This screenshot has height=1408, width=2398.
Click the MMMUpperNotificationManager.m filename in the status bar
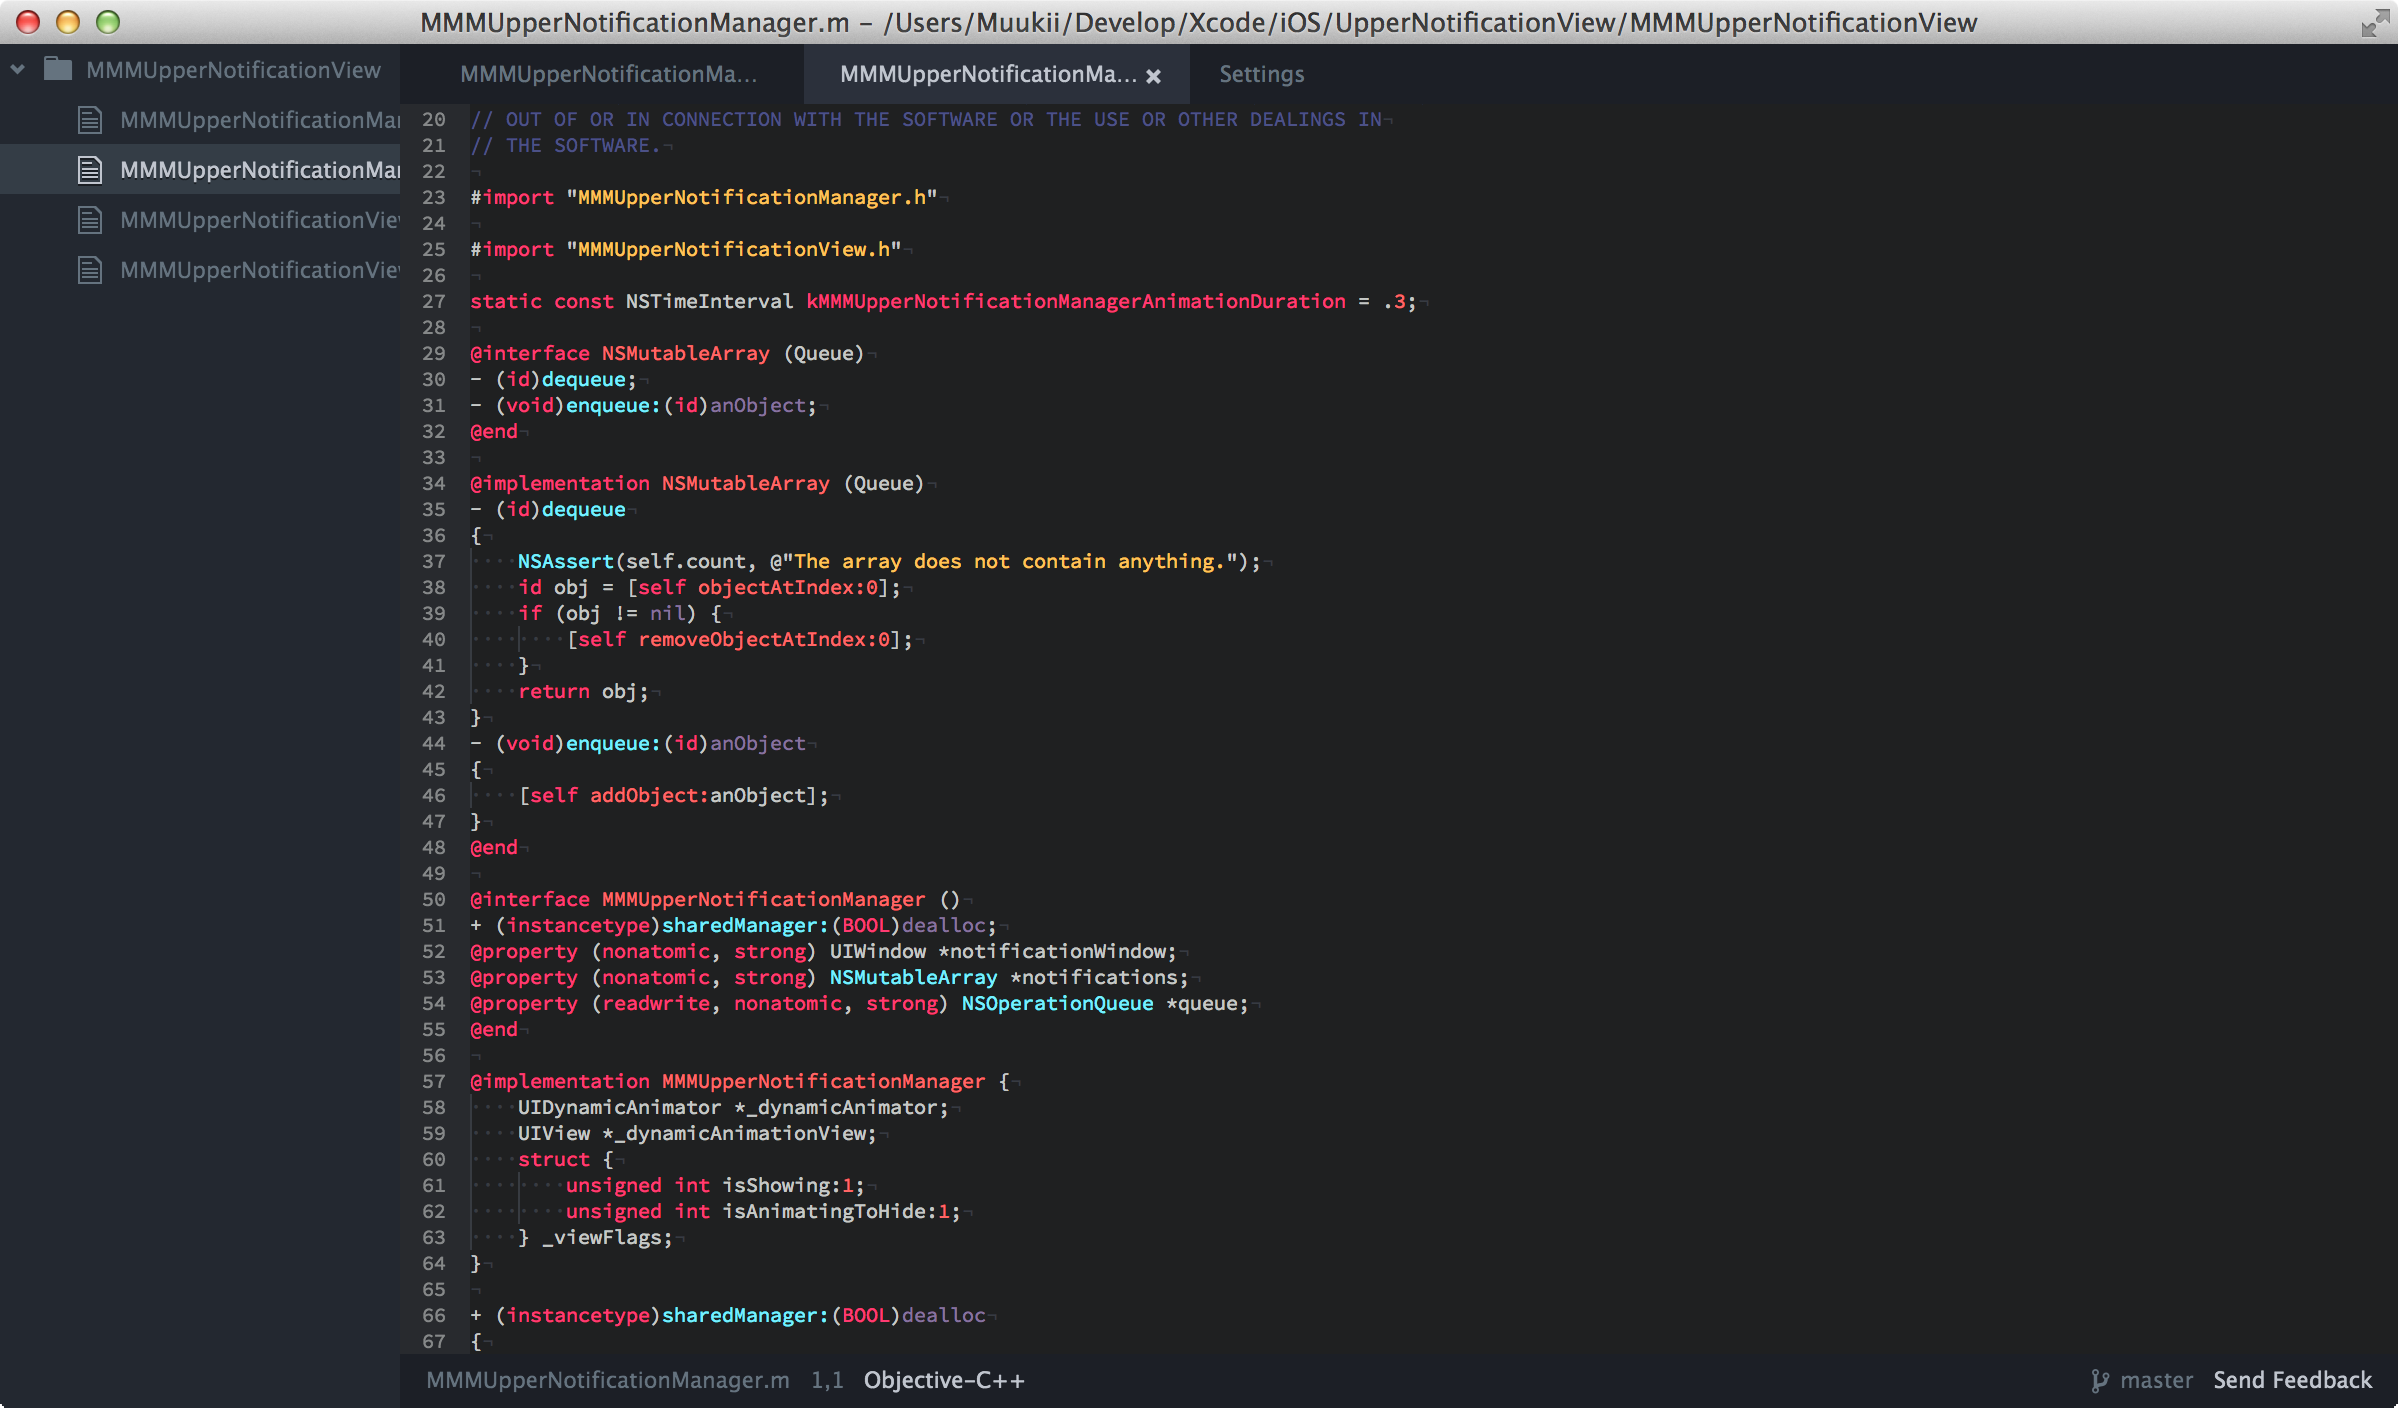[x=607, y=1380]
